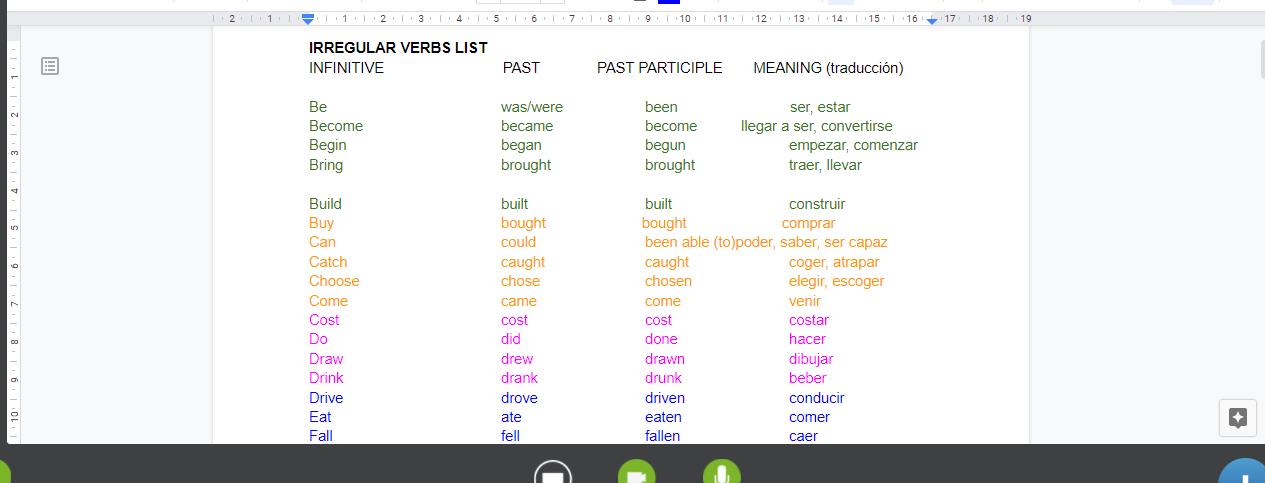Click the green word 'brought' in PAST column

pos(526,165)
